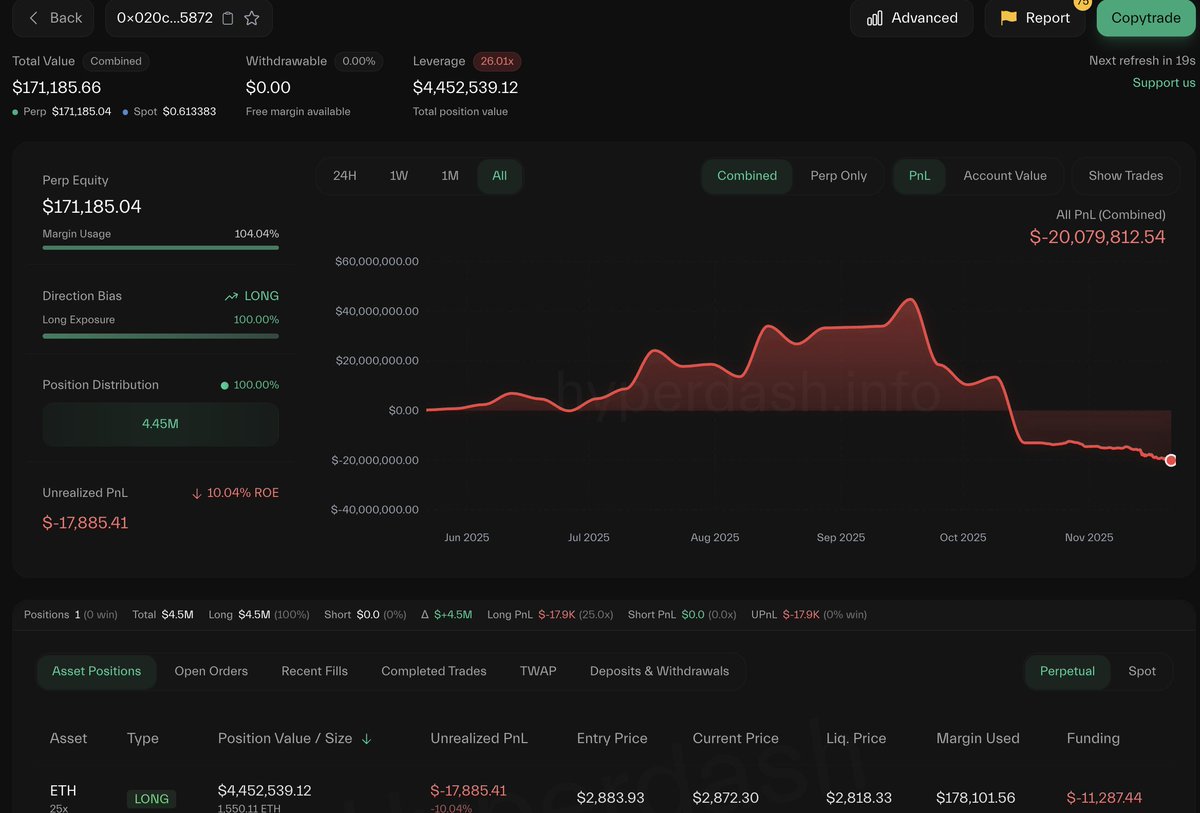The width and height of the screenshot is (1200, 813).
Task: Click the Asset column header
Action: (69, 738)
